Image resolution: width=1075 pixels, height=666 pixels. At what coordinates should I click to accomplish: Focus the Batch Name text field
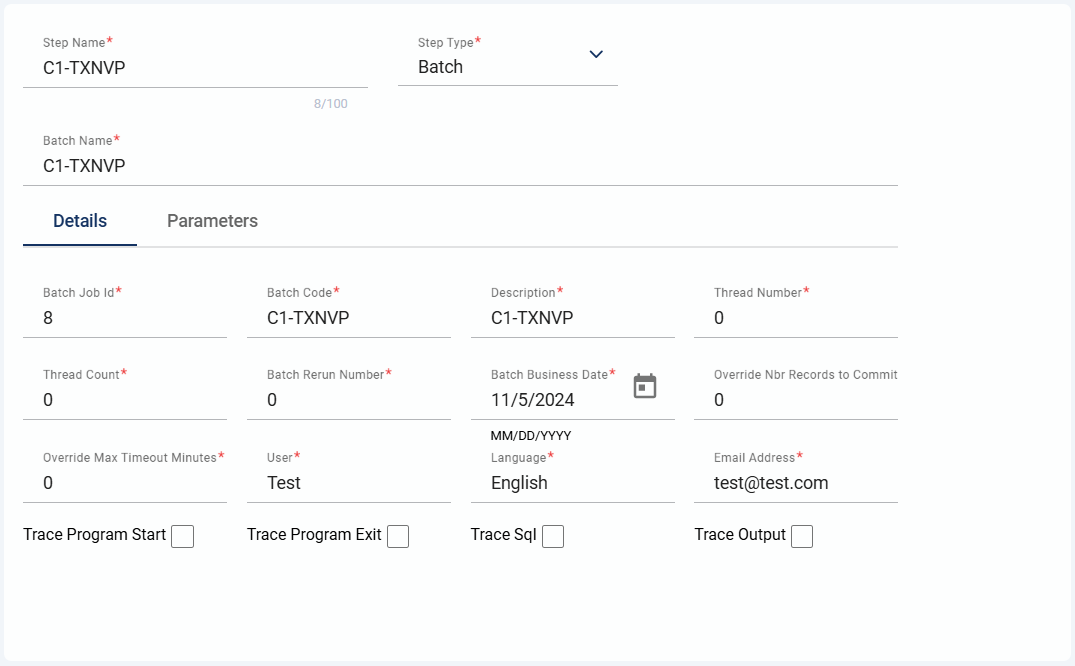pyautogui.click(x=460, y=166)
